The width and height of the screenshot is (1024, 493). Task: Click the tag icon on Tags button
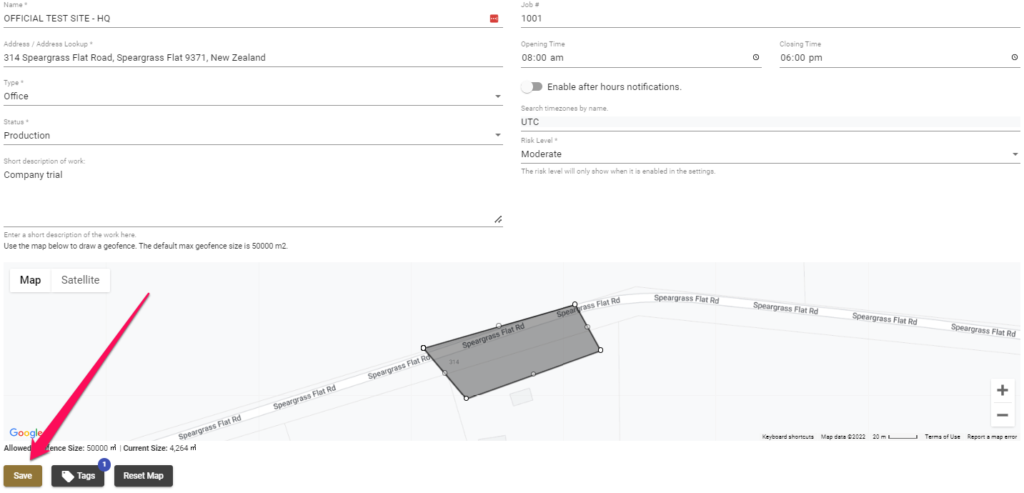pos(67,476)
